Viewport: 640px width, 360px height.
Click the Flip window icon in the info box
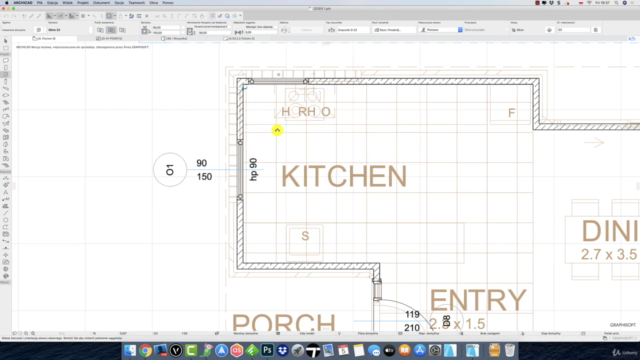(284, 30)
